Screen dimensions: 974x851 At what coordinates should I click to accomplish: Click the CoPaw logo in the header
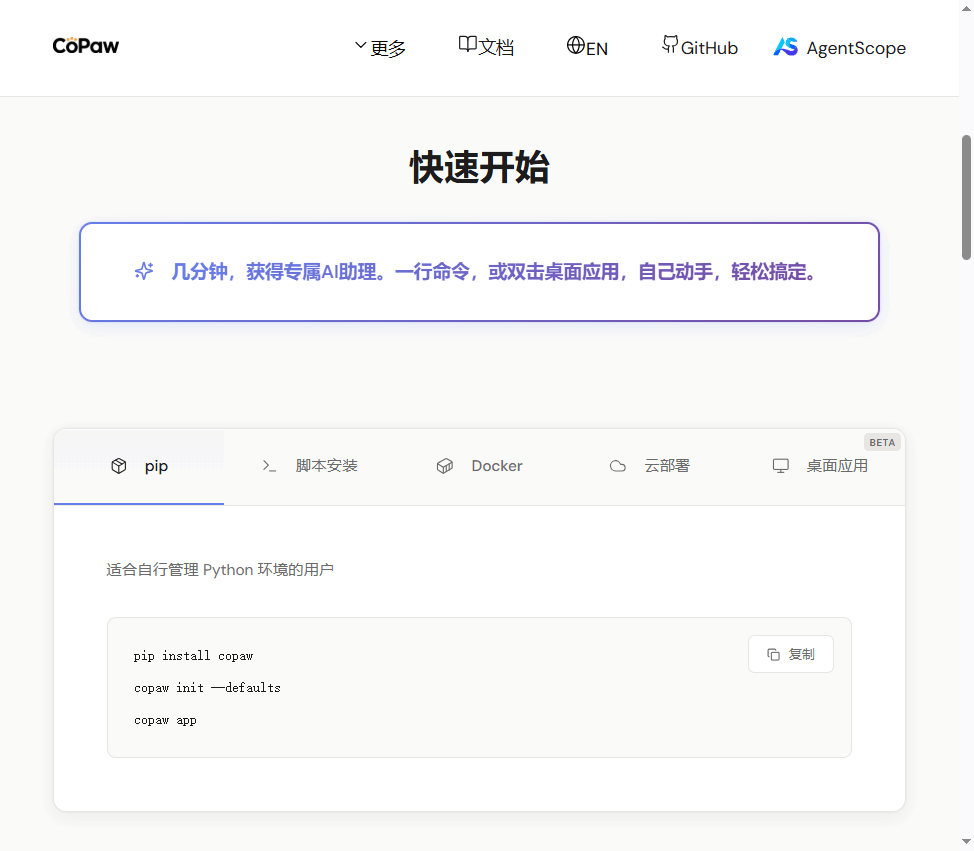click(86, 46)
